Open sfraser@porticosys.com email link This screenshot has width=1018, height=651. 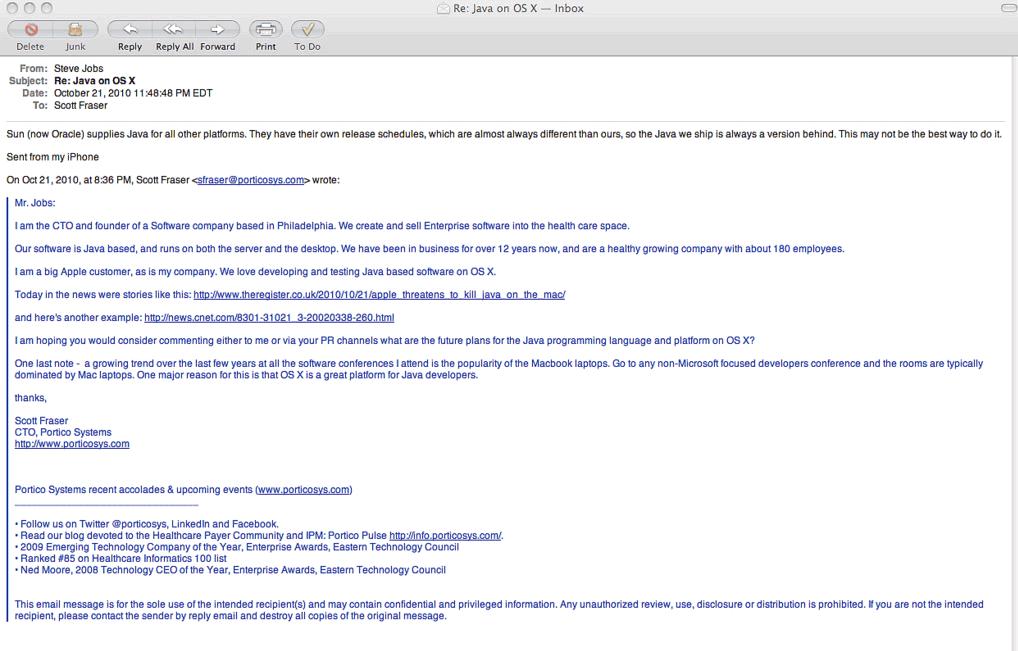[x=251, y=180]
